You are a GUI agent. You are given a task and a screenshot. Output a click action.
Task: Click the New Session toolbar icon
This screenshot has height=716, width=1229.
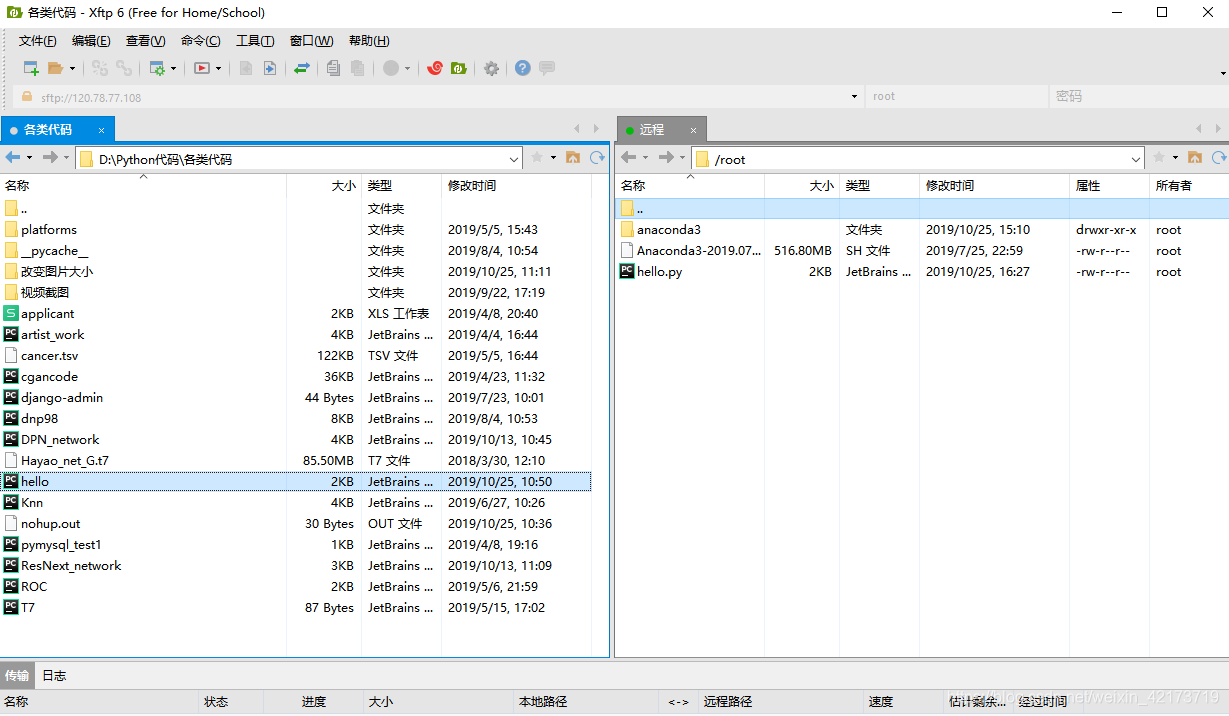coord(31,68)
